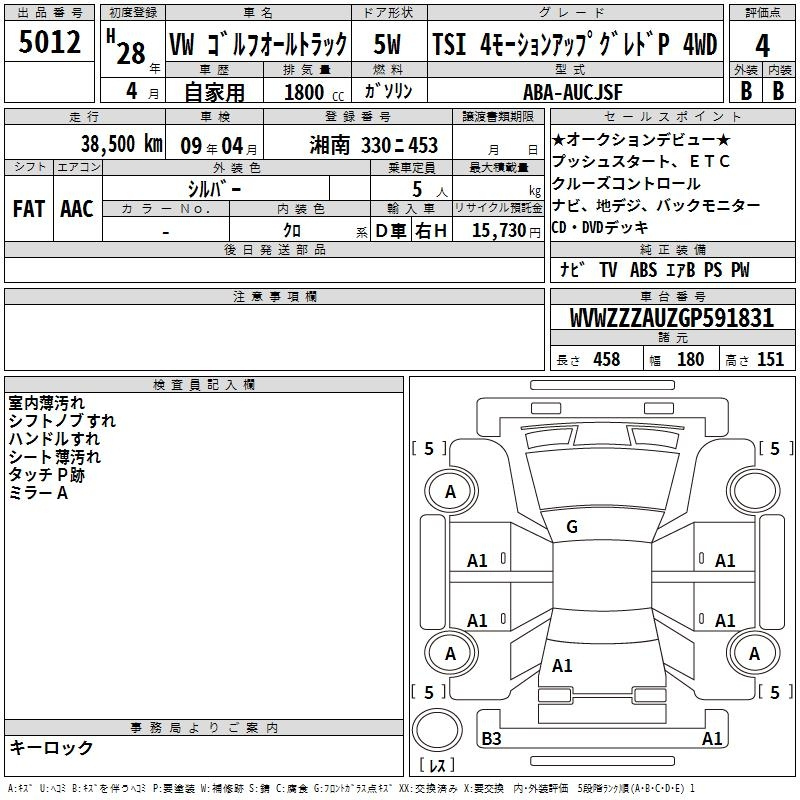This screenshot has height=800, width=800.
Task: Select the FAT shift type cell
Action: (28, 208)
